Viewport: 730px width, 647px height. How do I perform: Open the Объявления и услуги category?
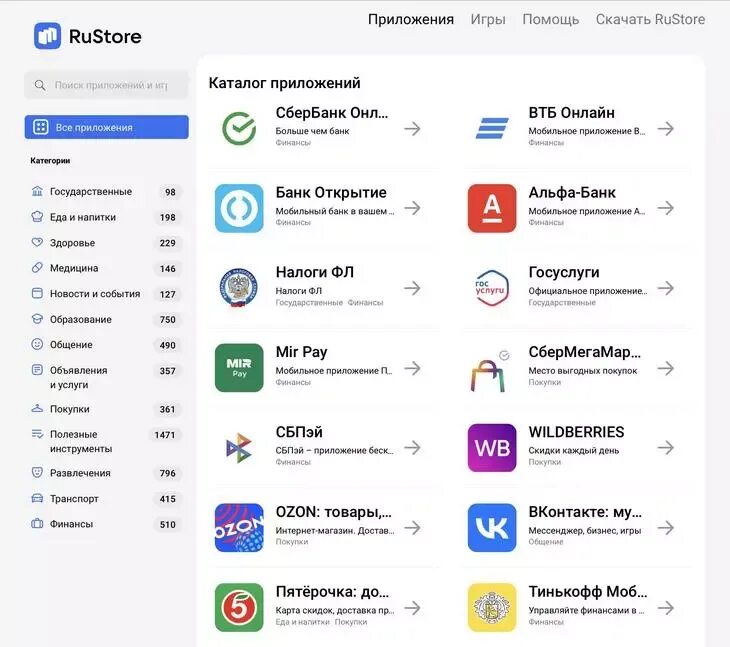[x=79, y=377]
